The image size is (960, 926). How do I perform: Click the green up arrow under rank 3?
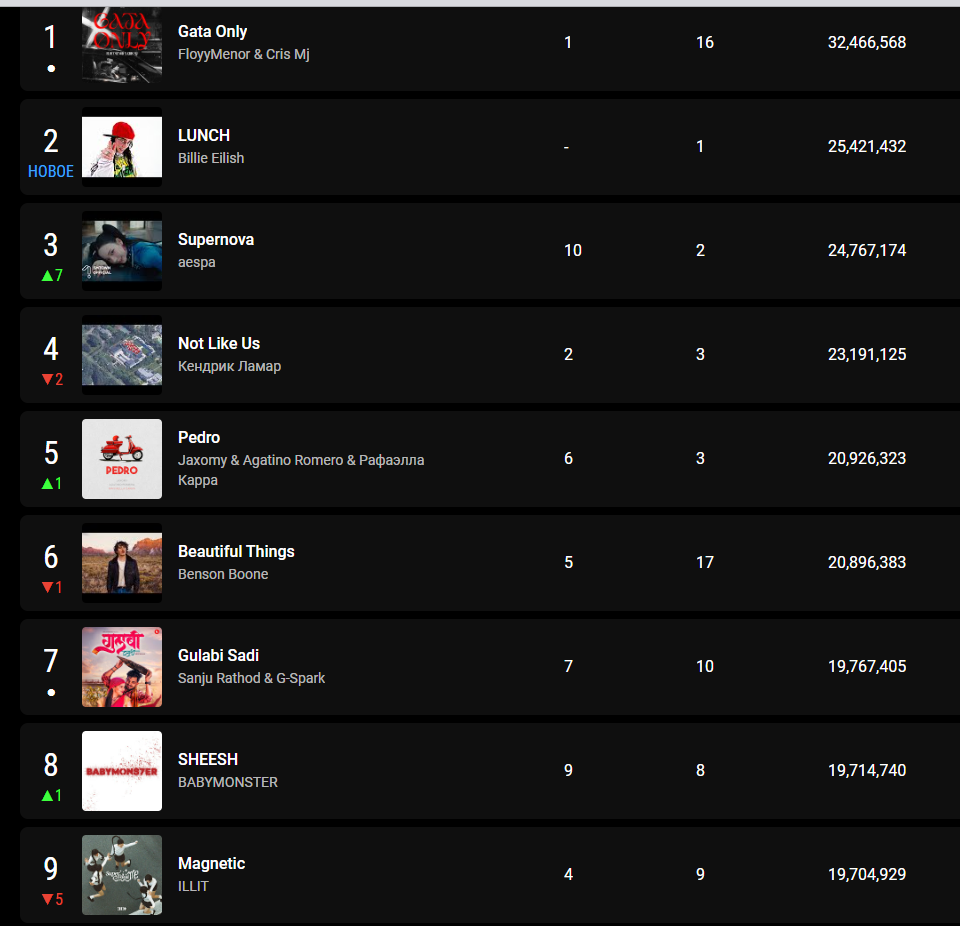click(47, 276)
